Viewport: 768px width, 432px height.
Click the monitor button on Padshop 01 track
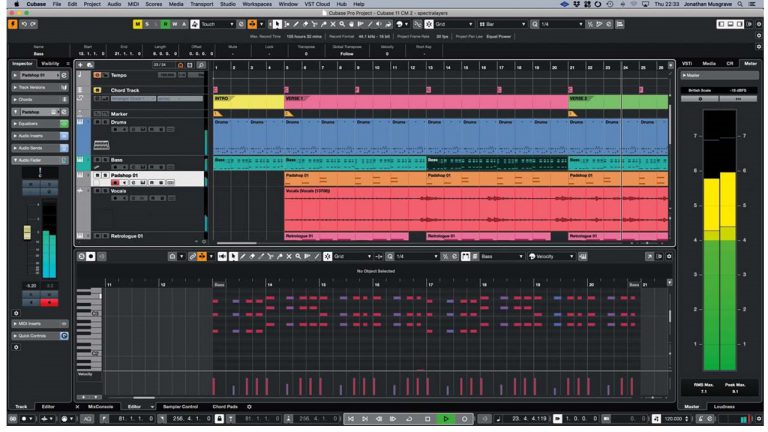(124, 182)
